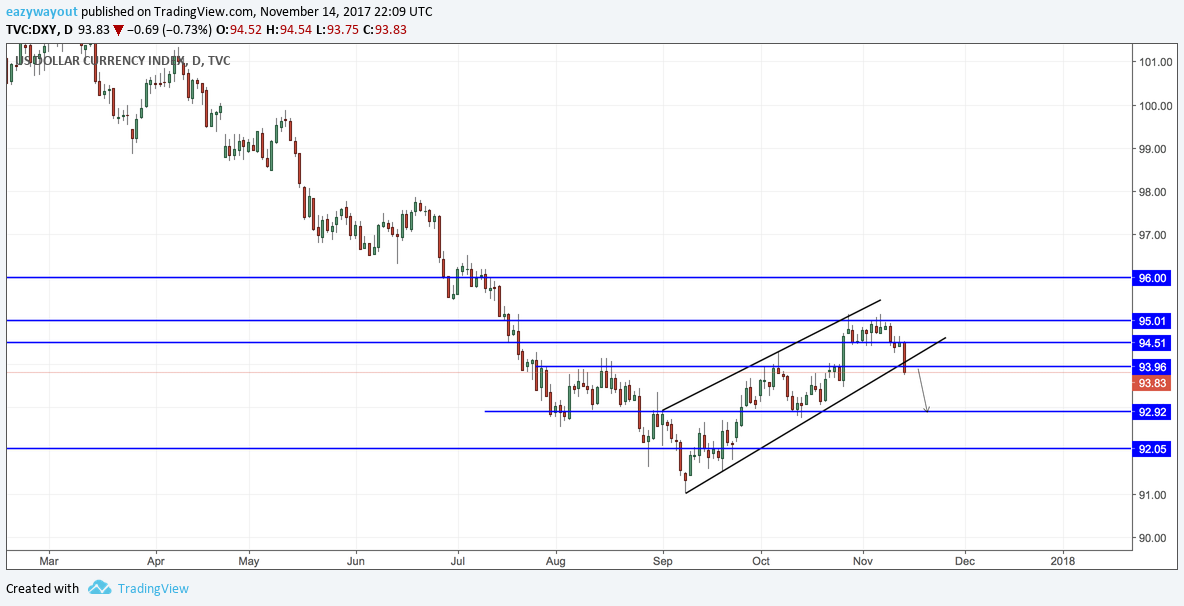
Task: Select the 92.05 price level label
Action: tap(1152, 449)
